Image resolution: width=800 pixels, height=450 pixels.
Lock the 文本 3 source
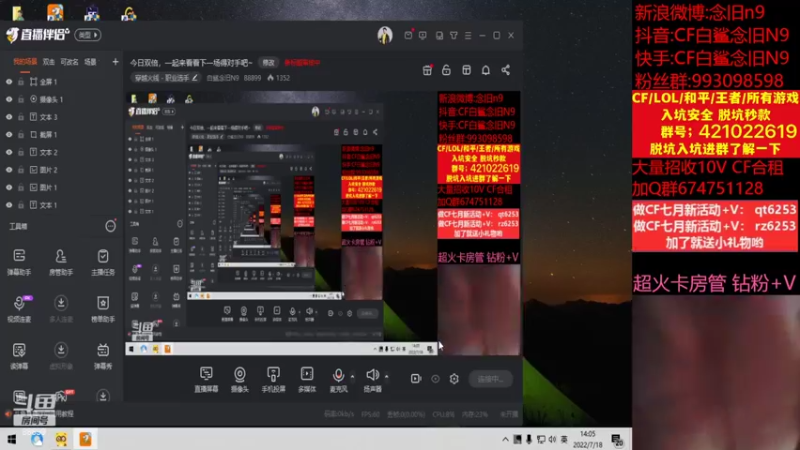pyautogui.click(x=21, y=117)
